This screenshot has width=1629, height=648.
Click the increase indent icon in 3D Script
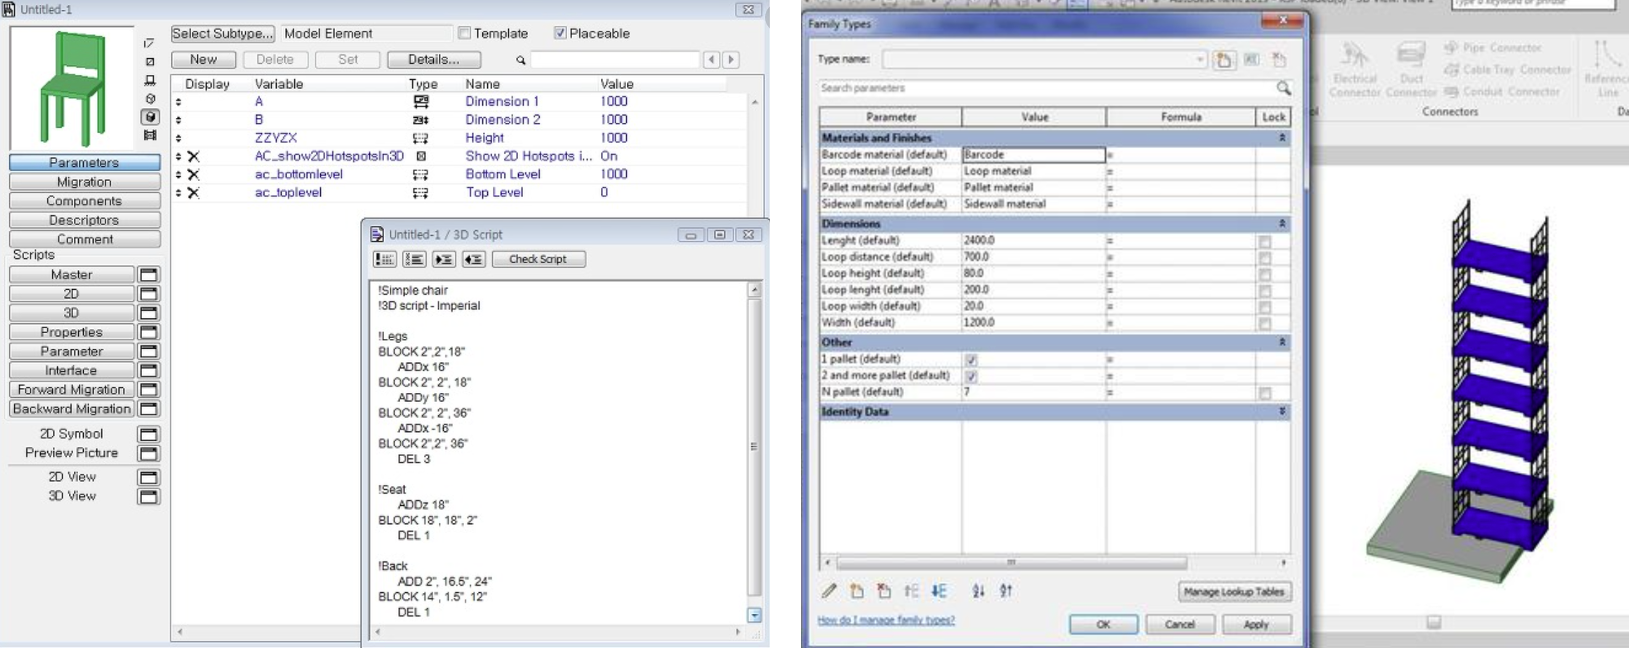(x=444, y=259)
